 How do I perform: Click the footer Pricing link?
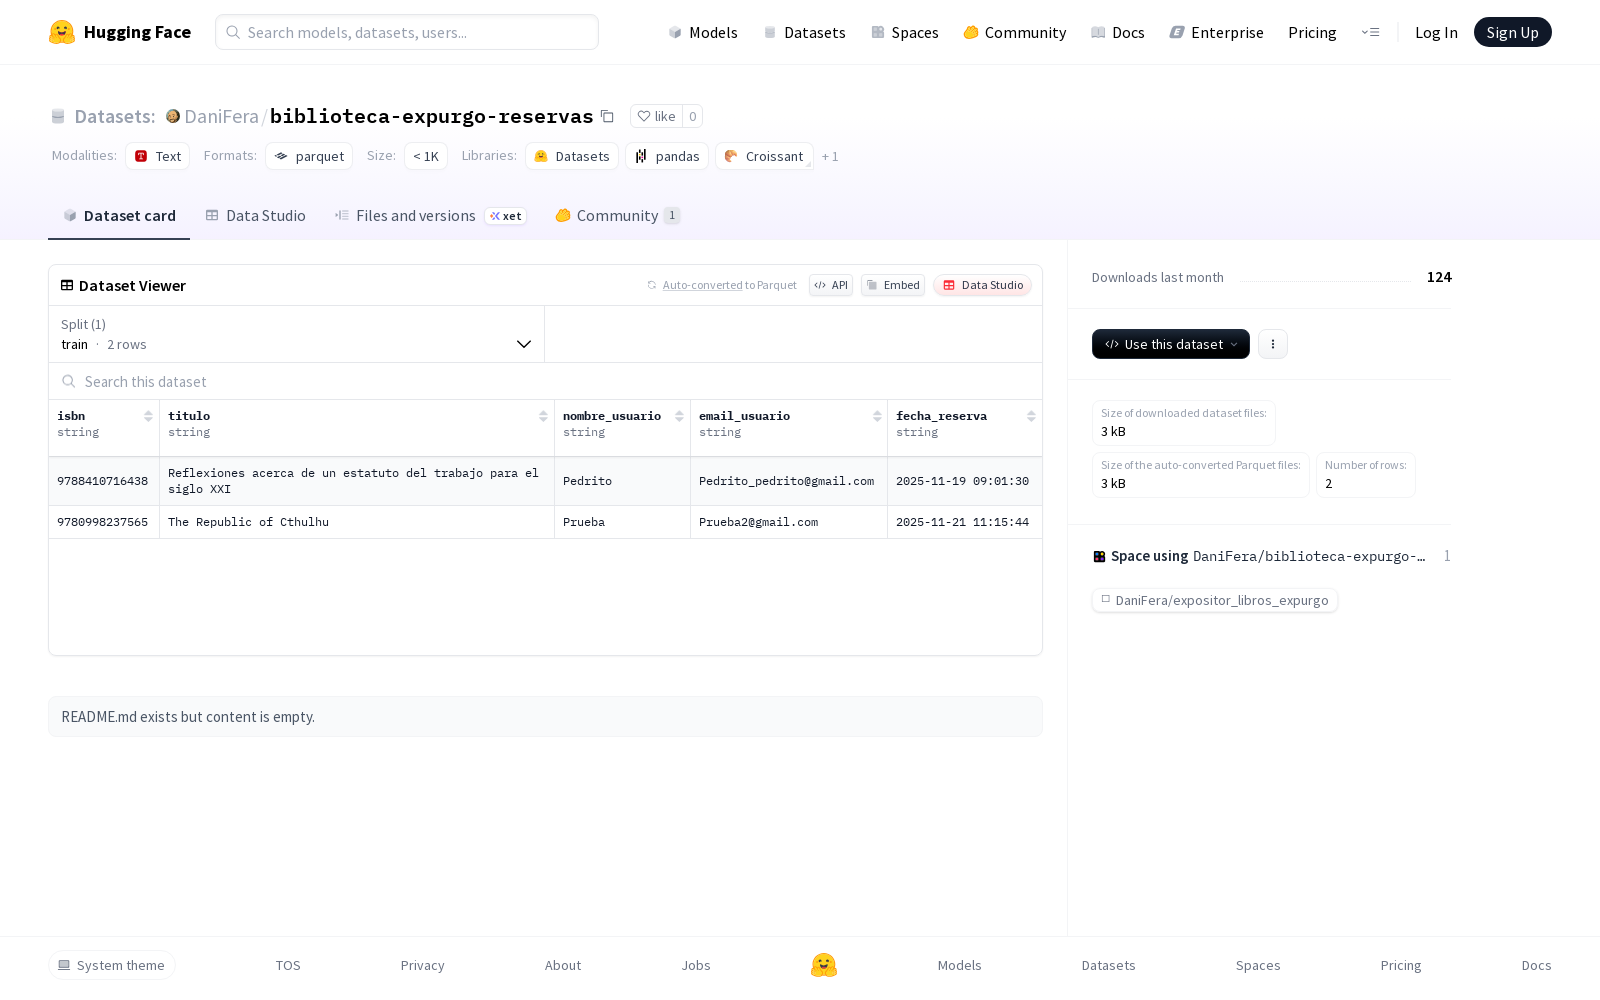[x=1401, y=965]
